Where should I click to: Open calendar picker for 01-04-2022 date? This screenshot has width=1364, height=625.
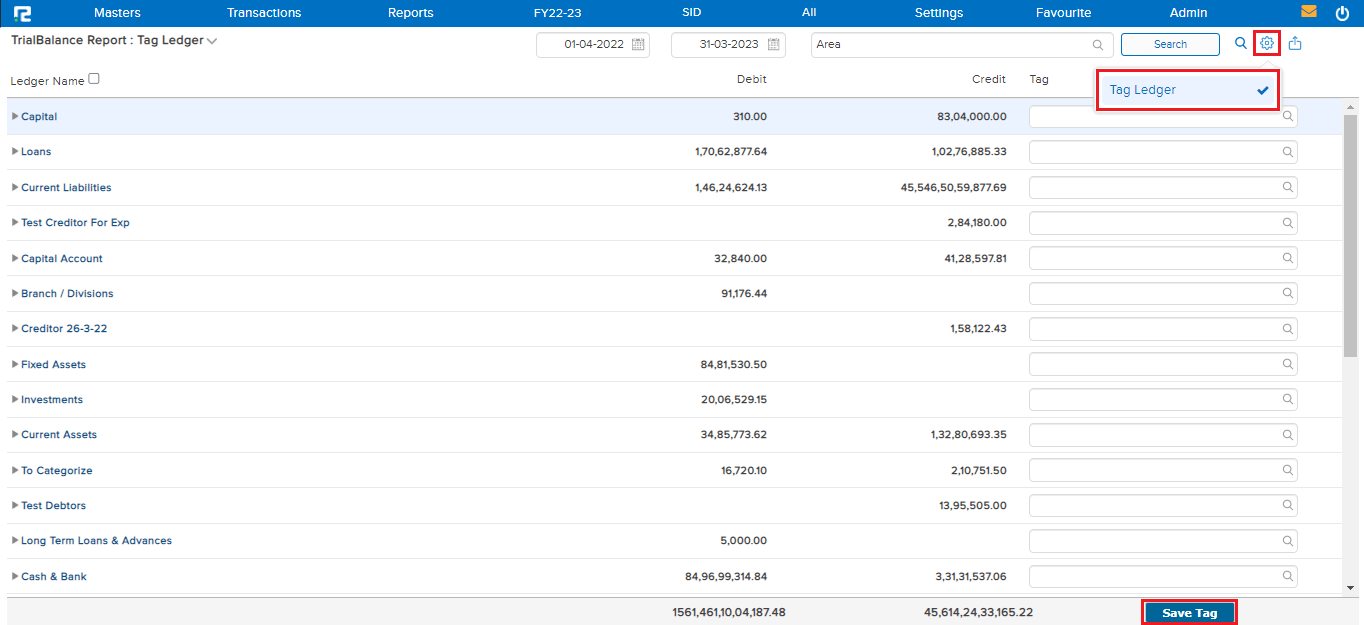coord(638,45)
